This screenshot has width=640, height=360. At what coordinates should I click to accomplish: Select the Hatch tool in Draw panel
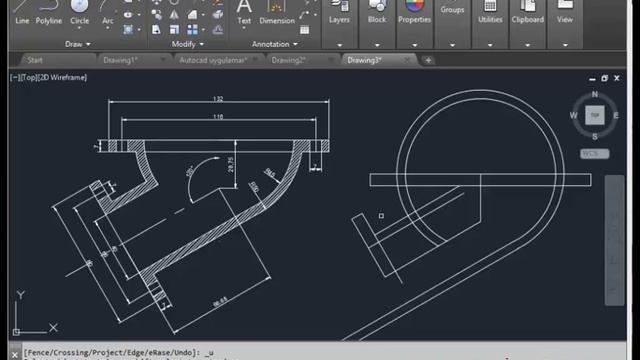[128, 29]
